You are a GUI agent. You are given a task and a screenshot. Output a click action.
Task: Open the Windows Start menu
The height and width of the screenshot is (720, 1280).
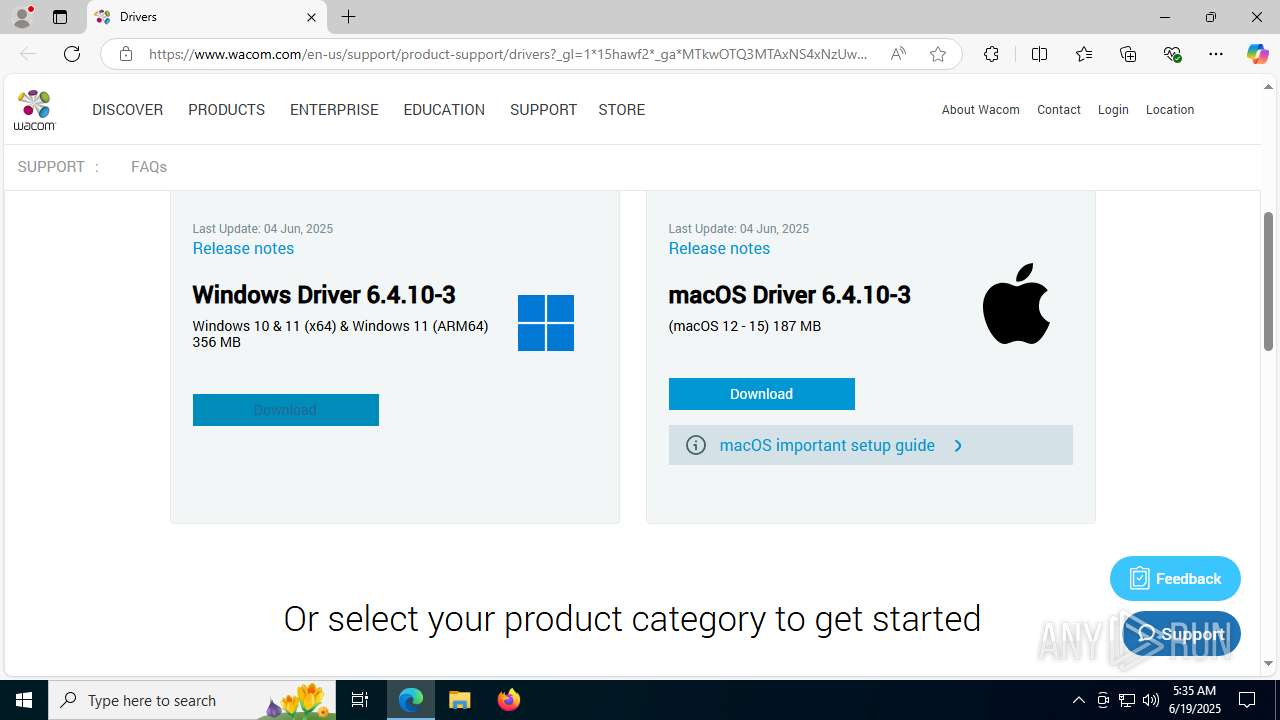(24, 700)
